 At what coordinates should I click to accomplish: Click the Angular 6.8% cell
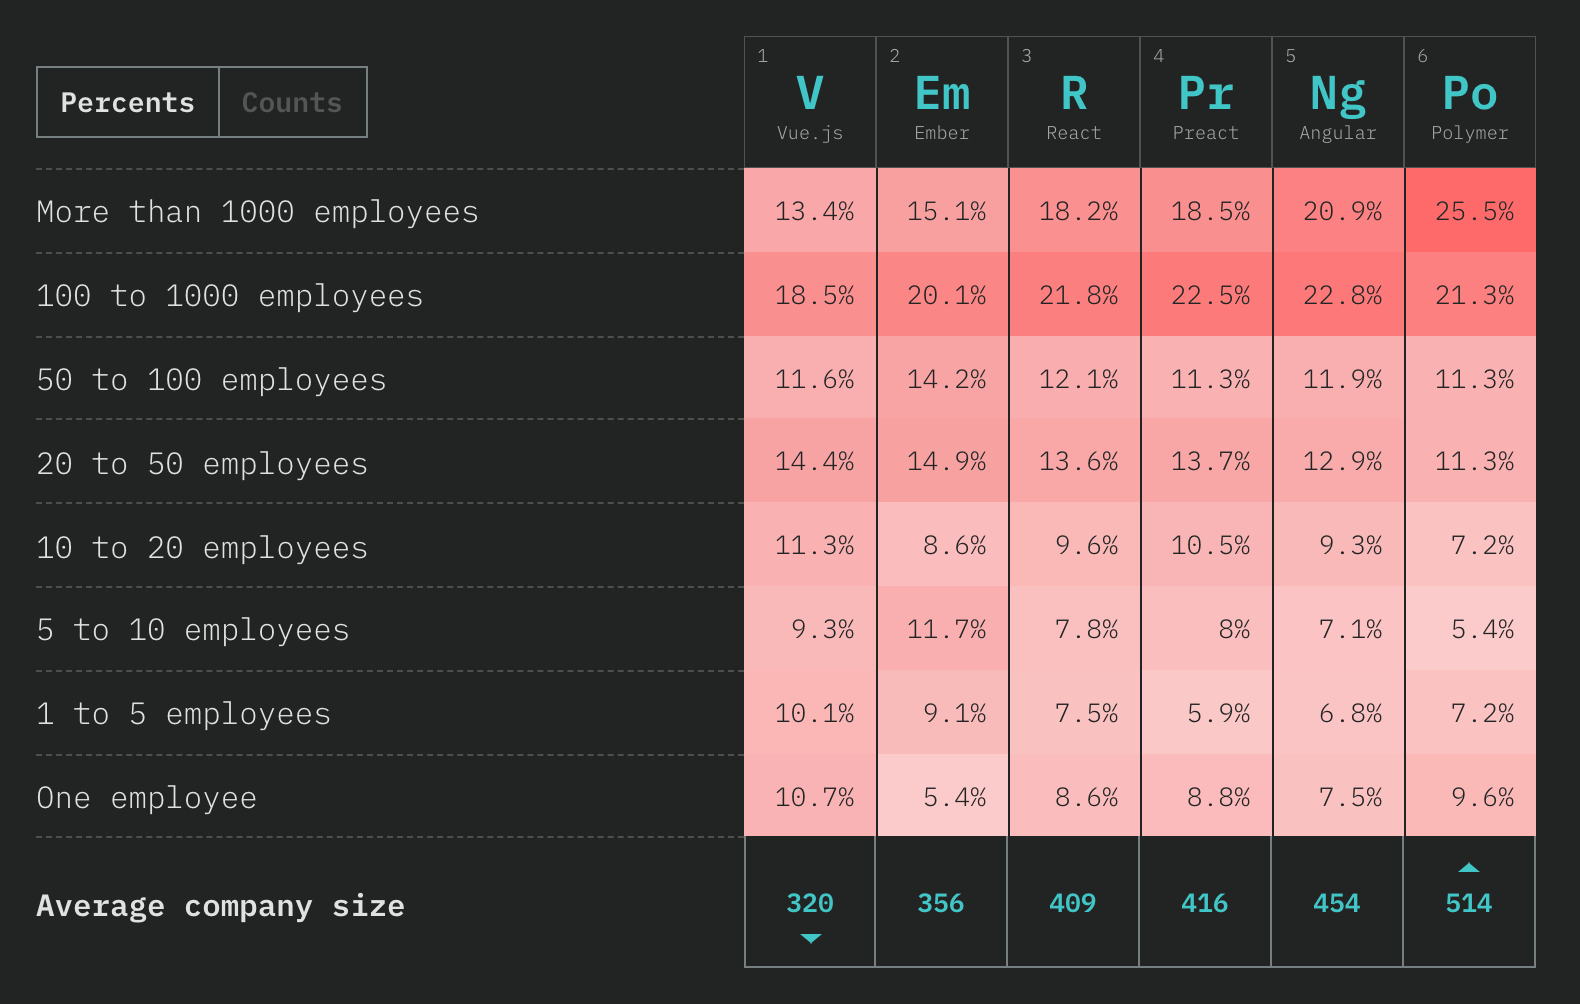coord(1338,713)
